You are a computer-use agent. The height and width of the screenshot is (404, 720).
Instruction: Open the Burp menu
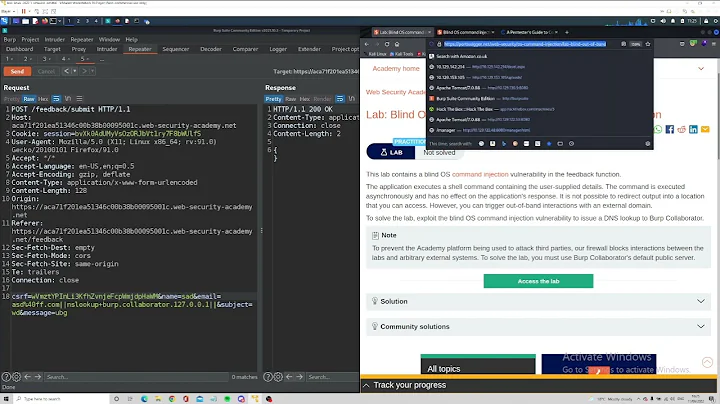(x=10, y=39)
